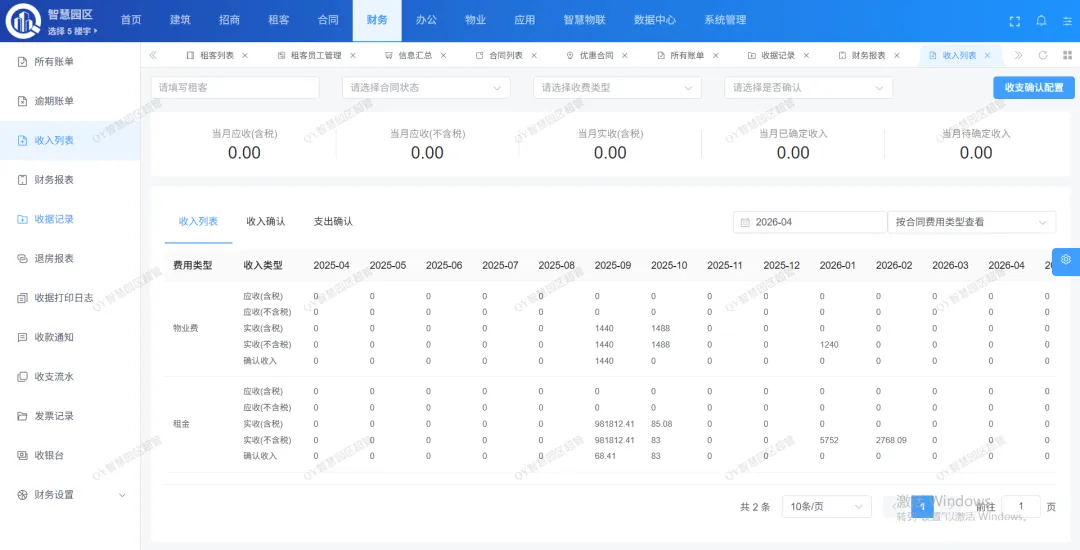Image resolution: width=1080 pixels, height=550 pixels.
Task: Open the tab grid menu icon
Action: click(x=1068, y=55)
